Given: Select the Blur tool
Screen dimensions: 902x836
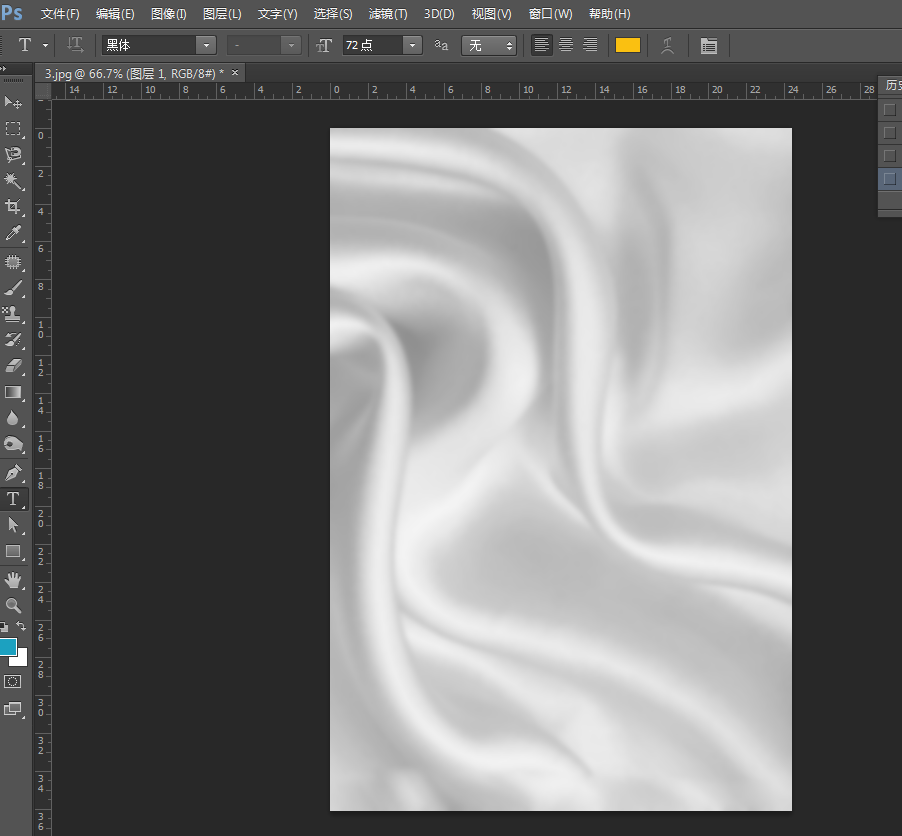Looking at the screenshot, I should [13, 418].
